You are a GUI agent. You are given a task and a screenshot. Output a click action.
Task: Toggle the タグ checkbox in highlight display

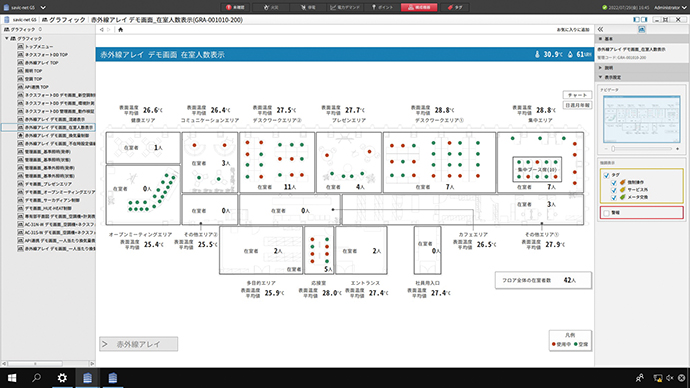(606, 175)
